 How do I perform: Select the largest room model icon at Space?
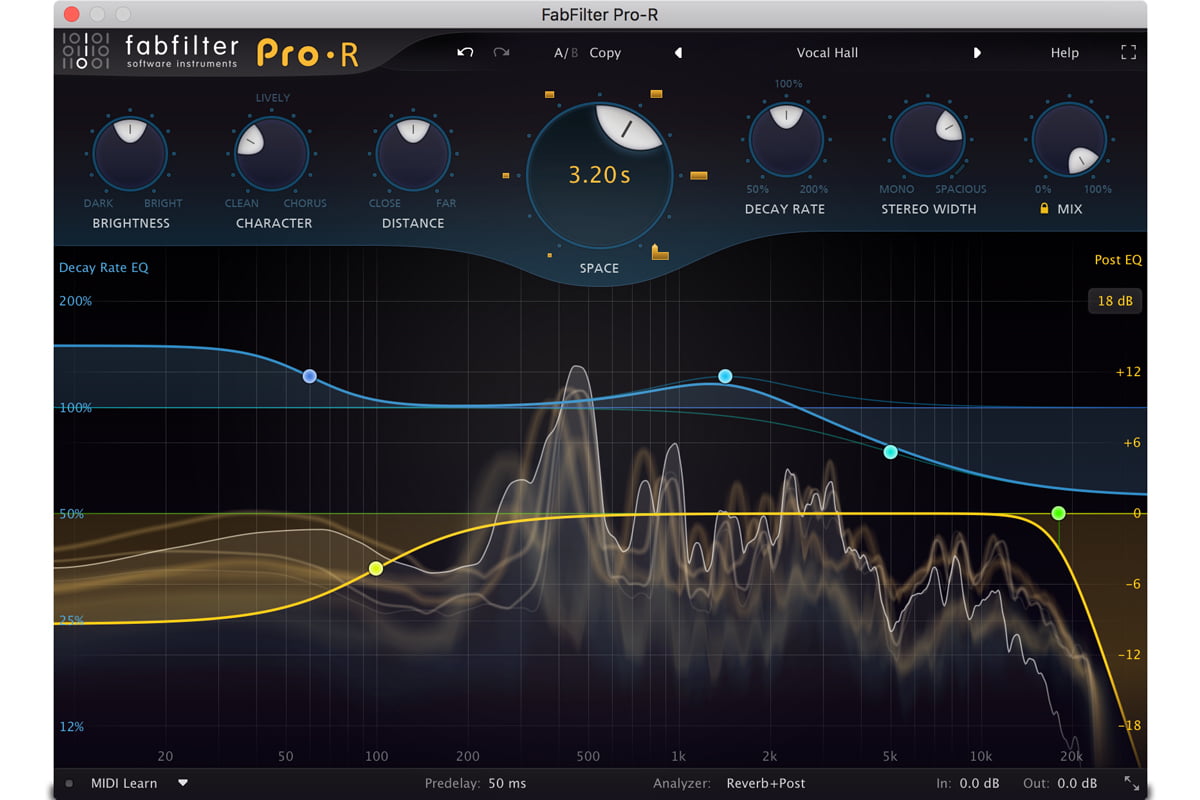(x=660, y=252)
